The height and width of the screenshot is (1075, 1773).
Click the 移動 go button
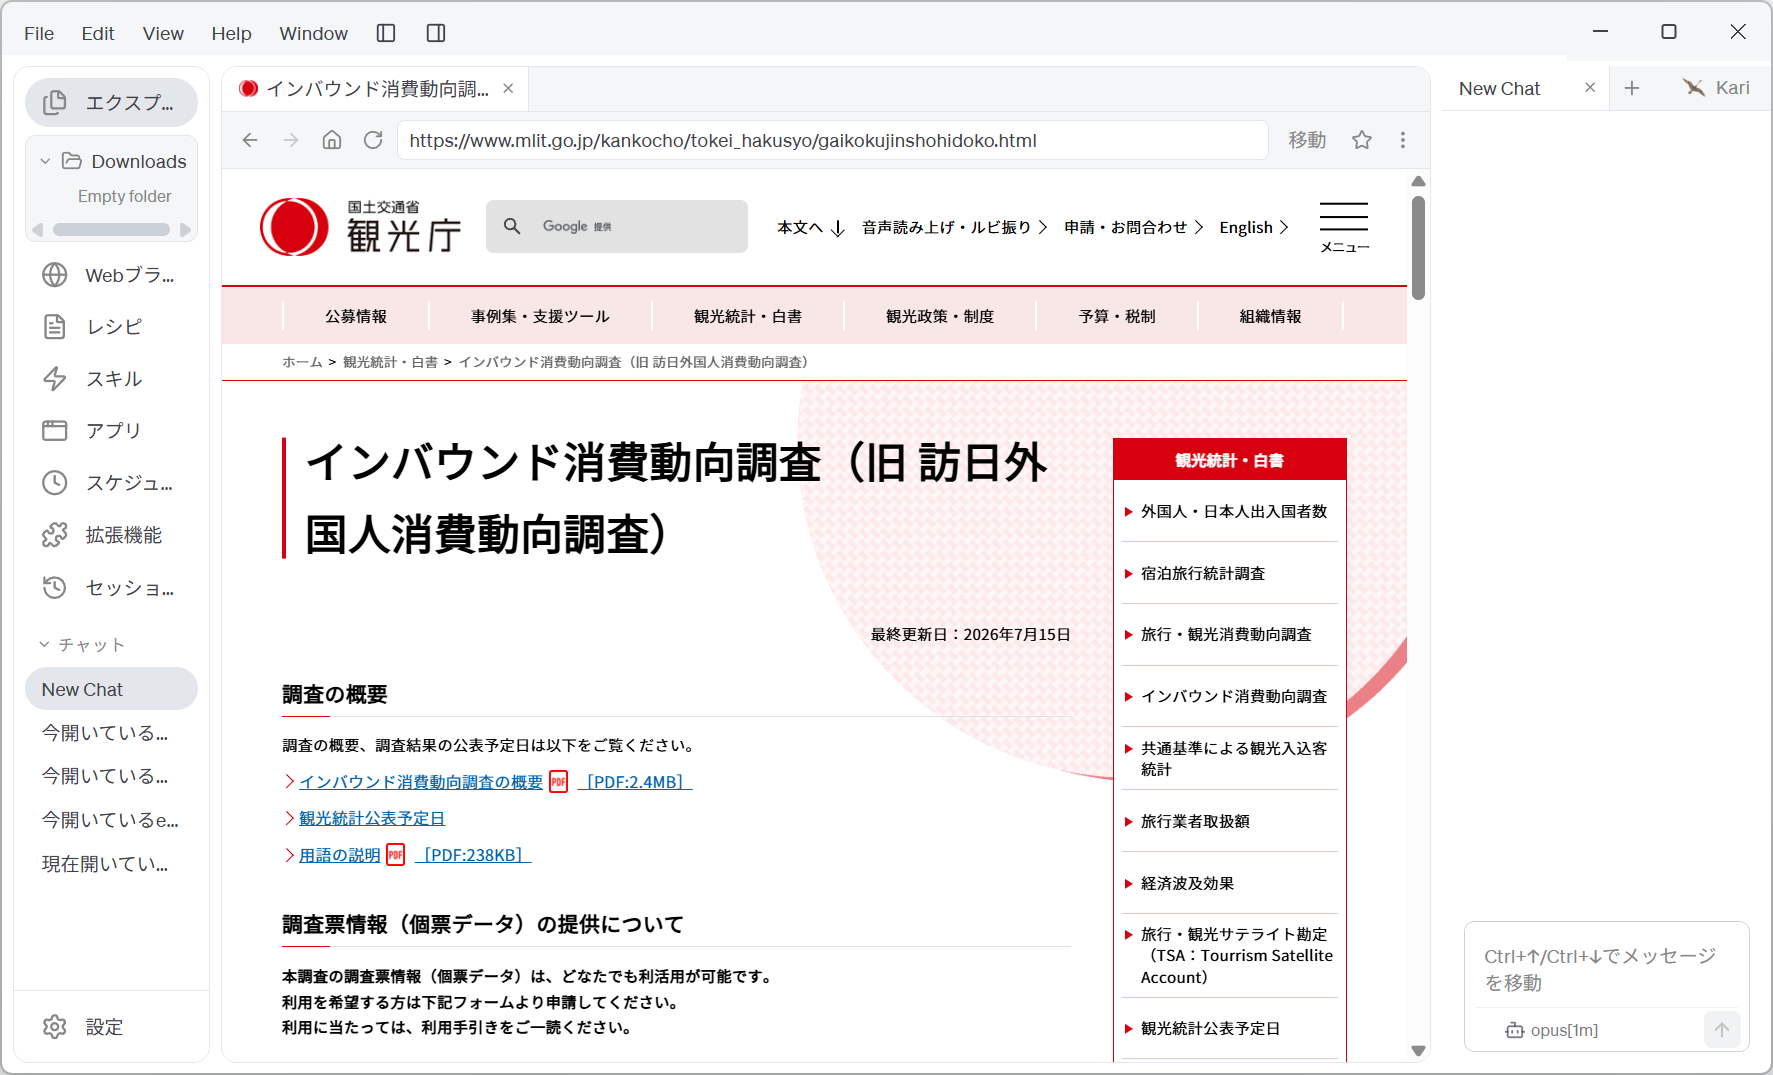point(1307,140)
